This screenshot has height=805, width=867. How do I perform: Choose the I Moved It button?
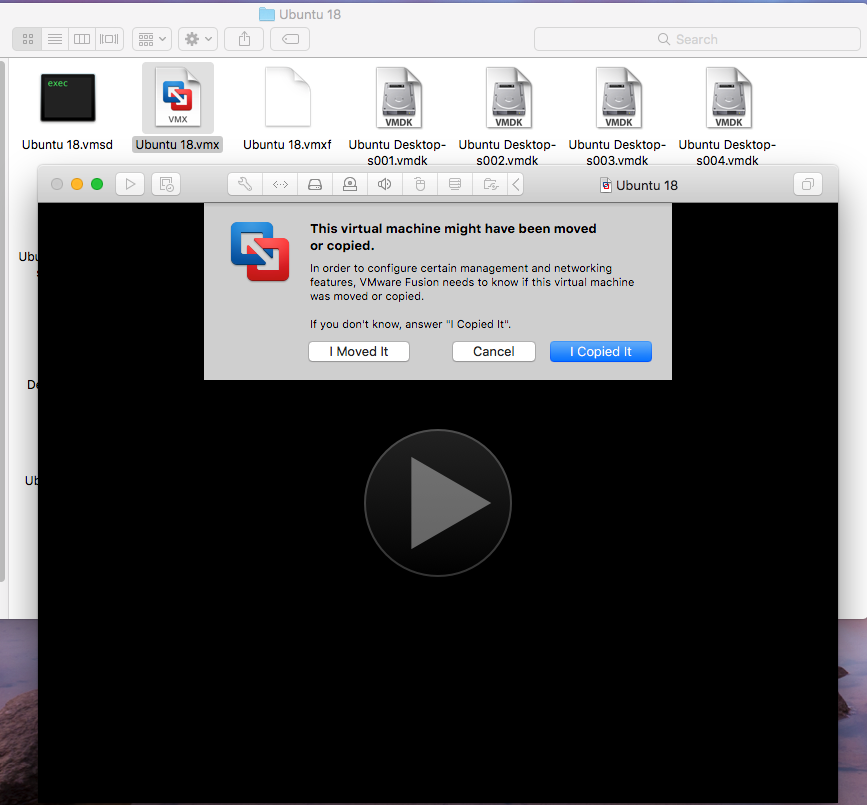click(359, 352)
